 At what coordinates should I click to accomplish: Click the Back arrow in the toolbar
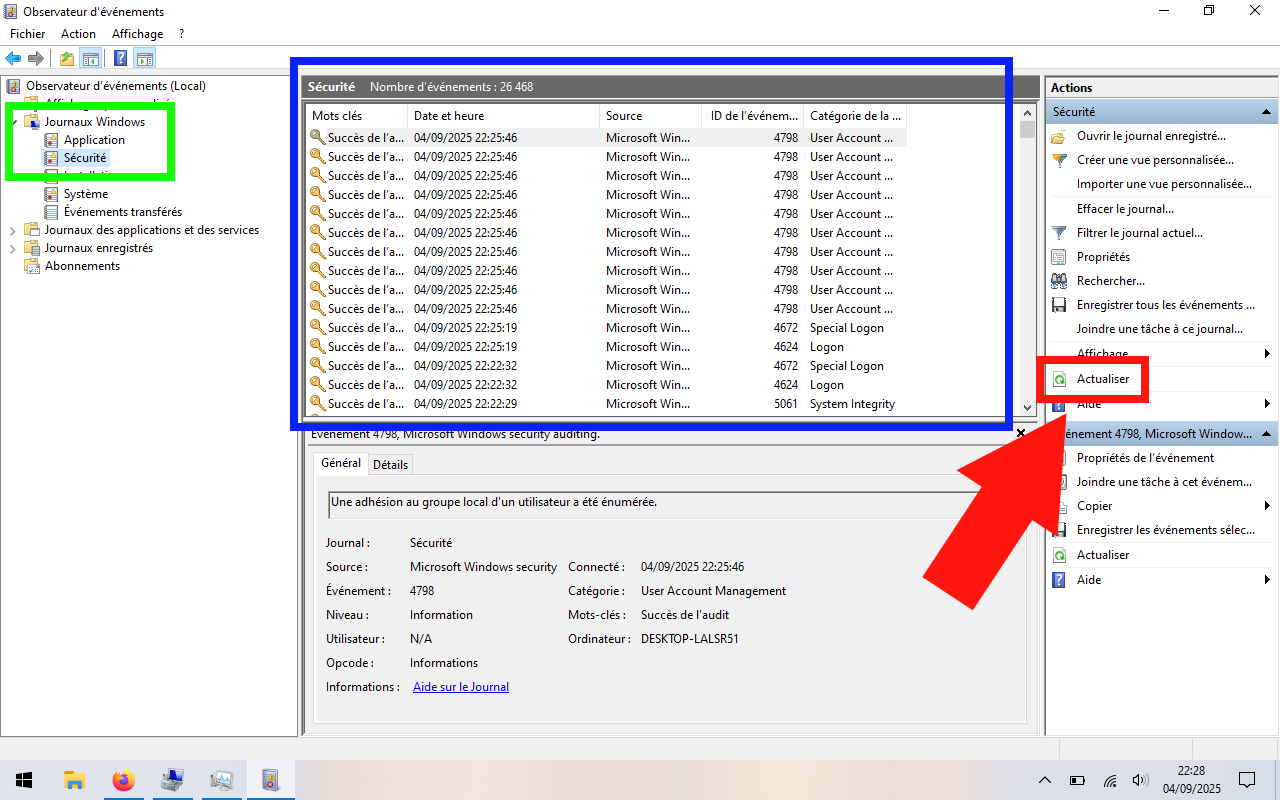click(13, 58)
